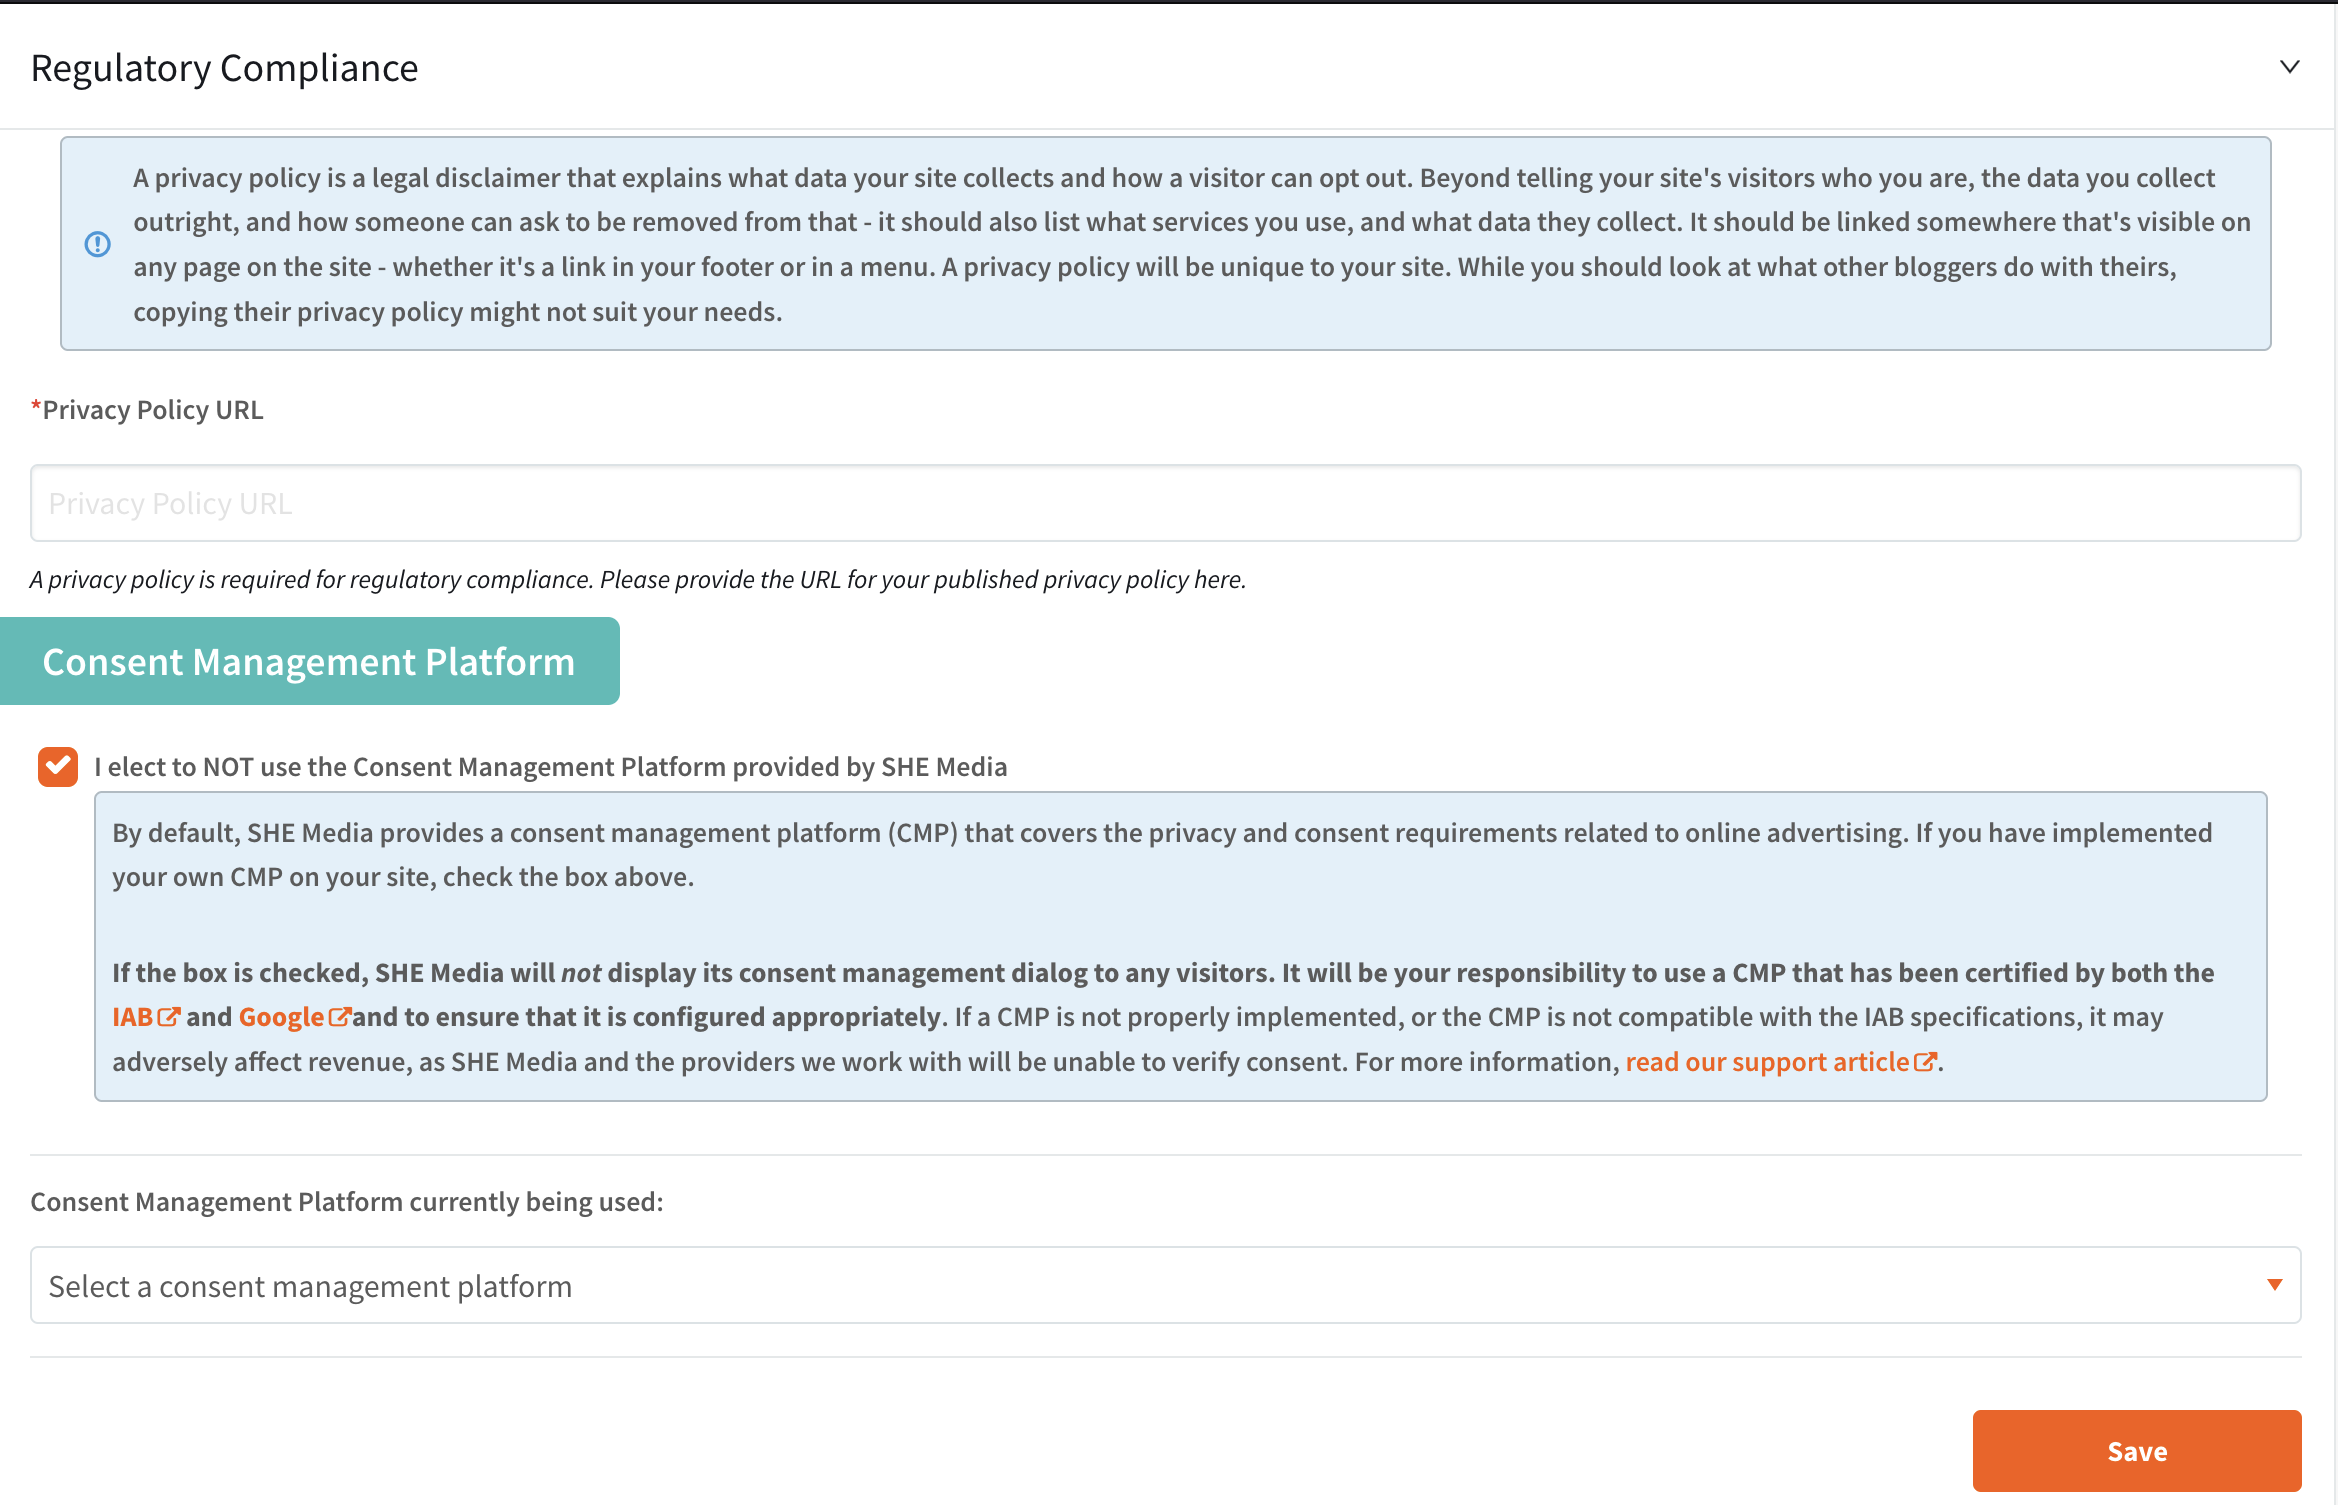Open the Consent Management Platform tab
The image size is (2338, 1505).
(310, 661)
